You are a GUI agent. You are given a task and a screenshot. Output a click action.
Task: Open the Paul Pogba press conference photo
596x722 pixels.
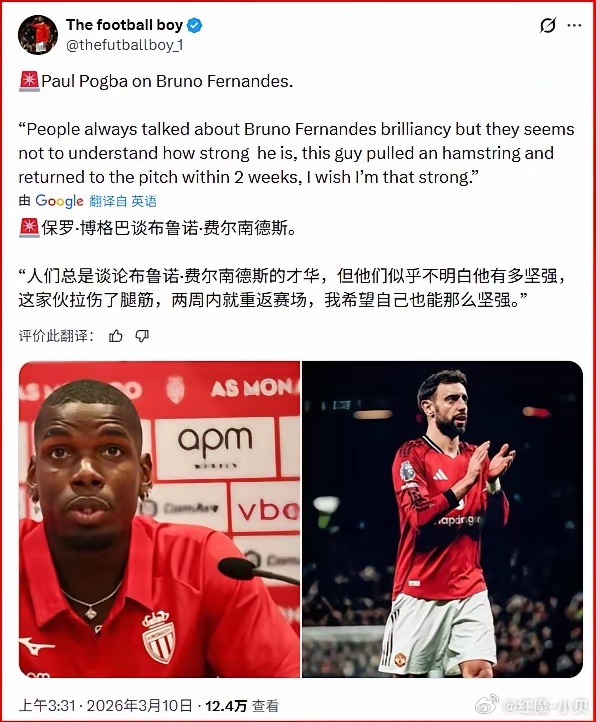[x=159, y=519]
